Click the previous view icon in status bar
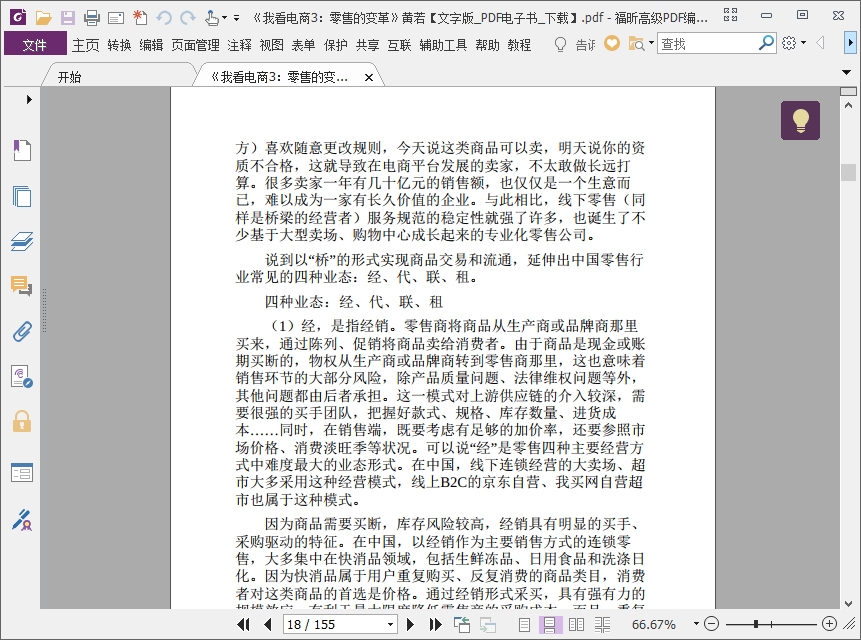Image resolution: width=861 pixels, height=640 pixels. (462, 624)
